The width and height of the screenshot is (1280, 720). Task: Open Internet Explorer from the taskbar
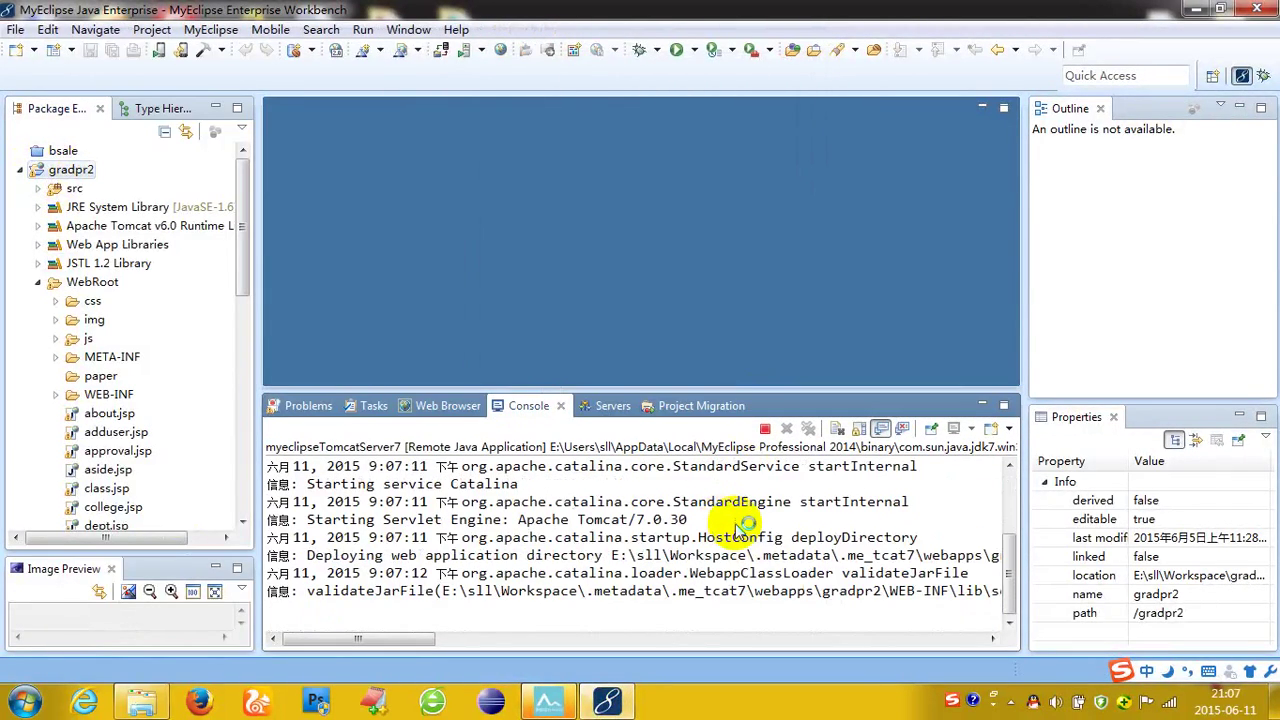83,701
